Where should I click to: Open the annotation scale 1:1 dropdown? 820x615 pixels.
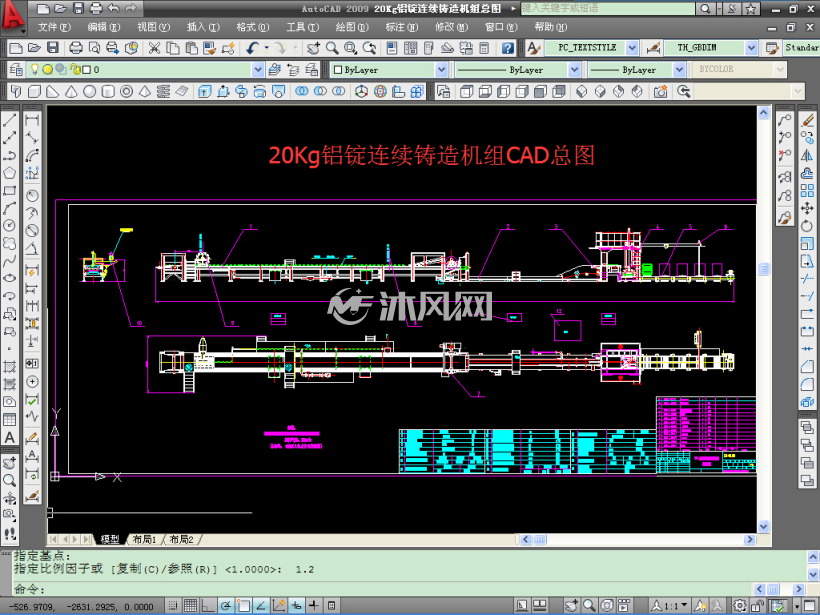tap(671, 606)
